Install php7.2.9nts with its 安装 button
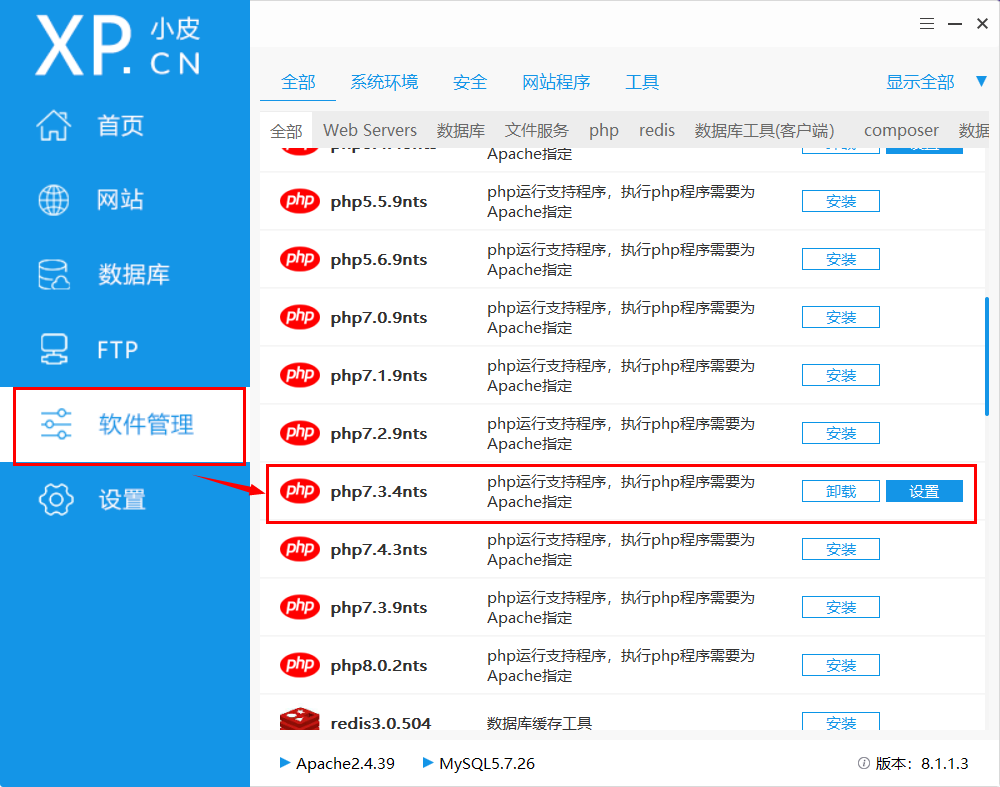1000x787 pixels. [841, 433]
